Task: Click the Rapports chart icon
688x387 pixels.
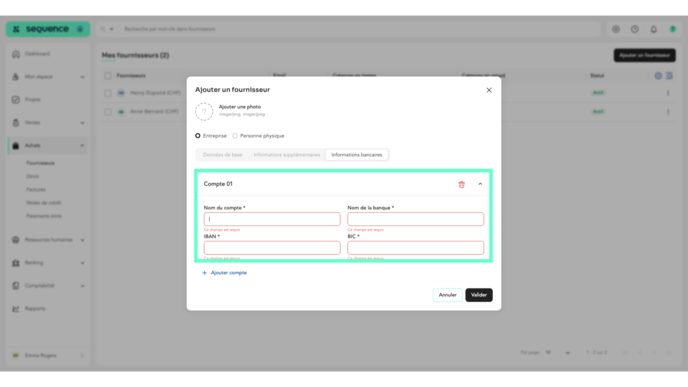Action: click(16, 309)
